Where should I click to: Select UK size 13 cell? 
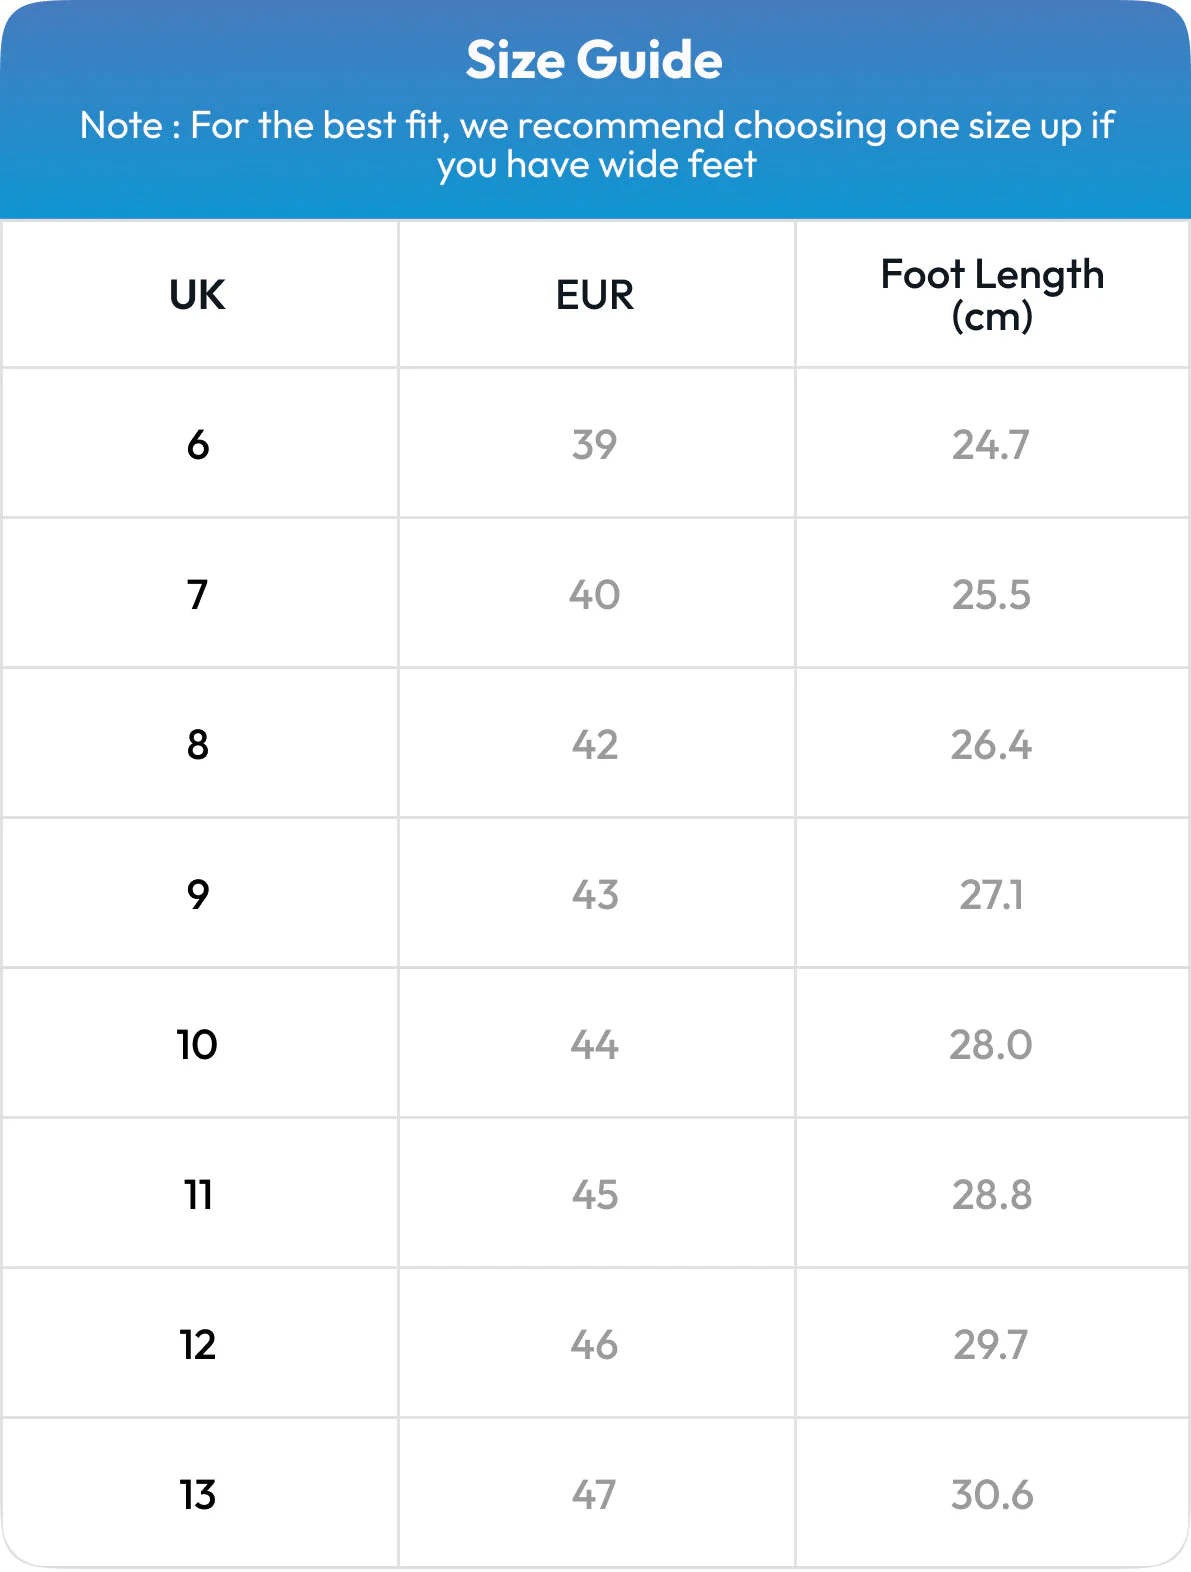(x=198, y=1494)
